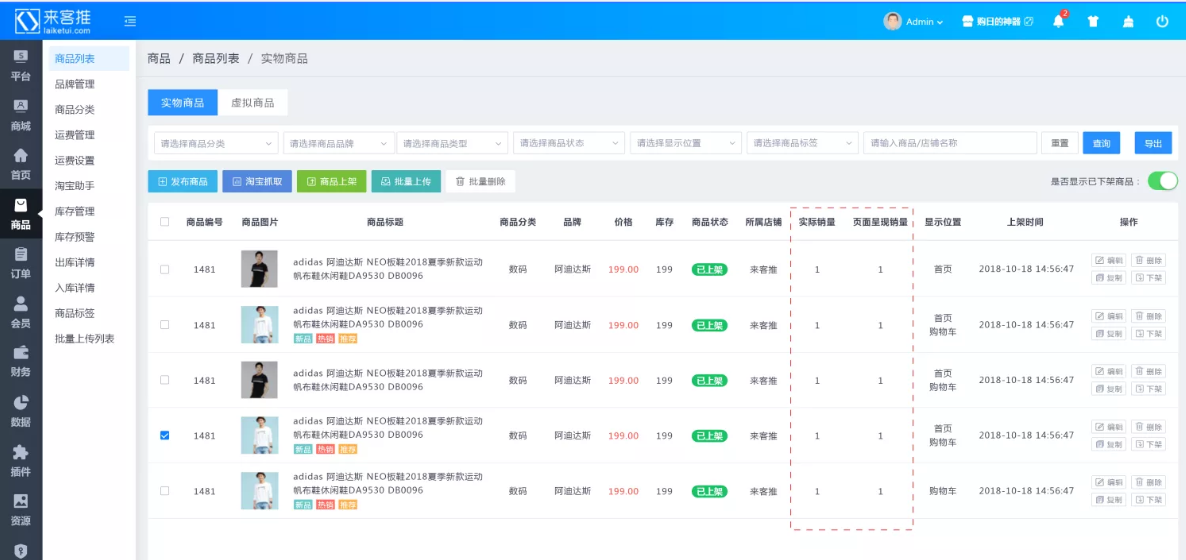Viewport: 1186px width, 560px height.
Task: Focus the 请输入商品/店铺名称 search field
Action: [950, 143]
